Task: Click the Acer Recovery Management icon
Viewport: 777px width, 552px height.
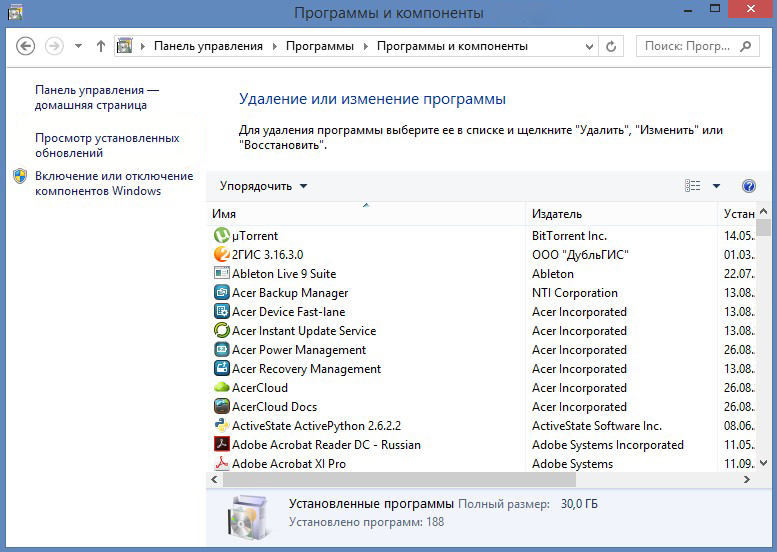Action: (222, 368)
